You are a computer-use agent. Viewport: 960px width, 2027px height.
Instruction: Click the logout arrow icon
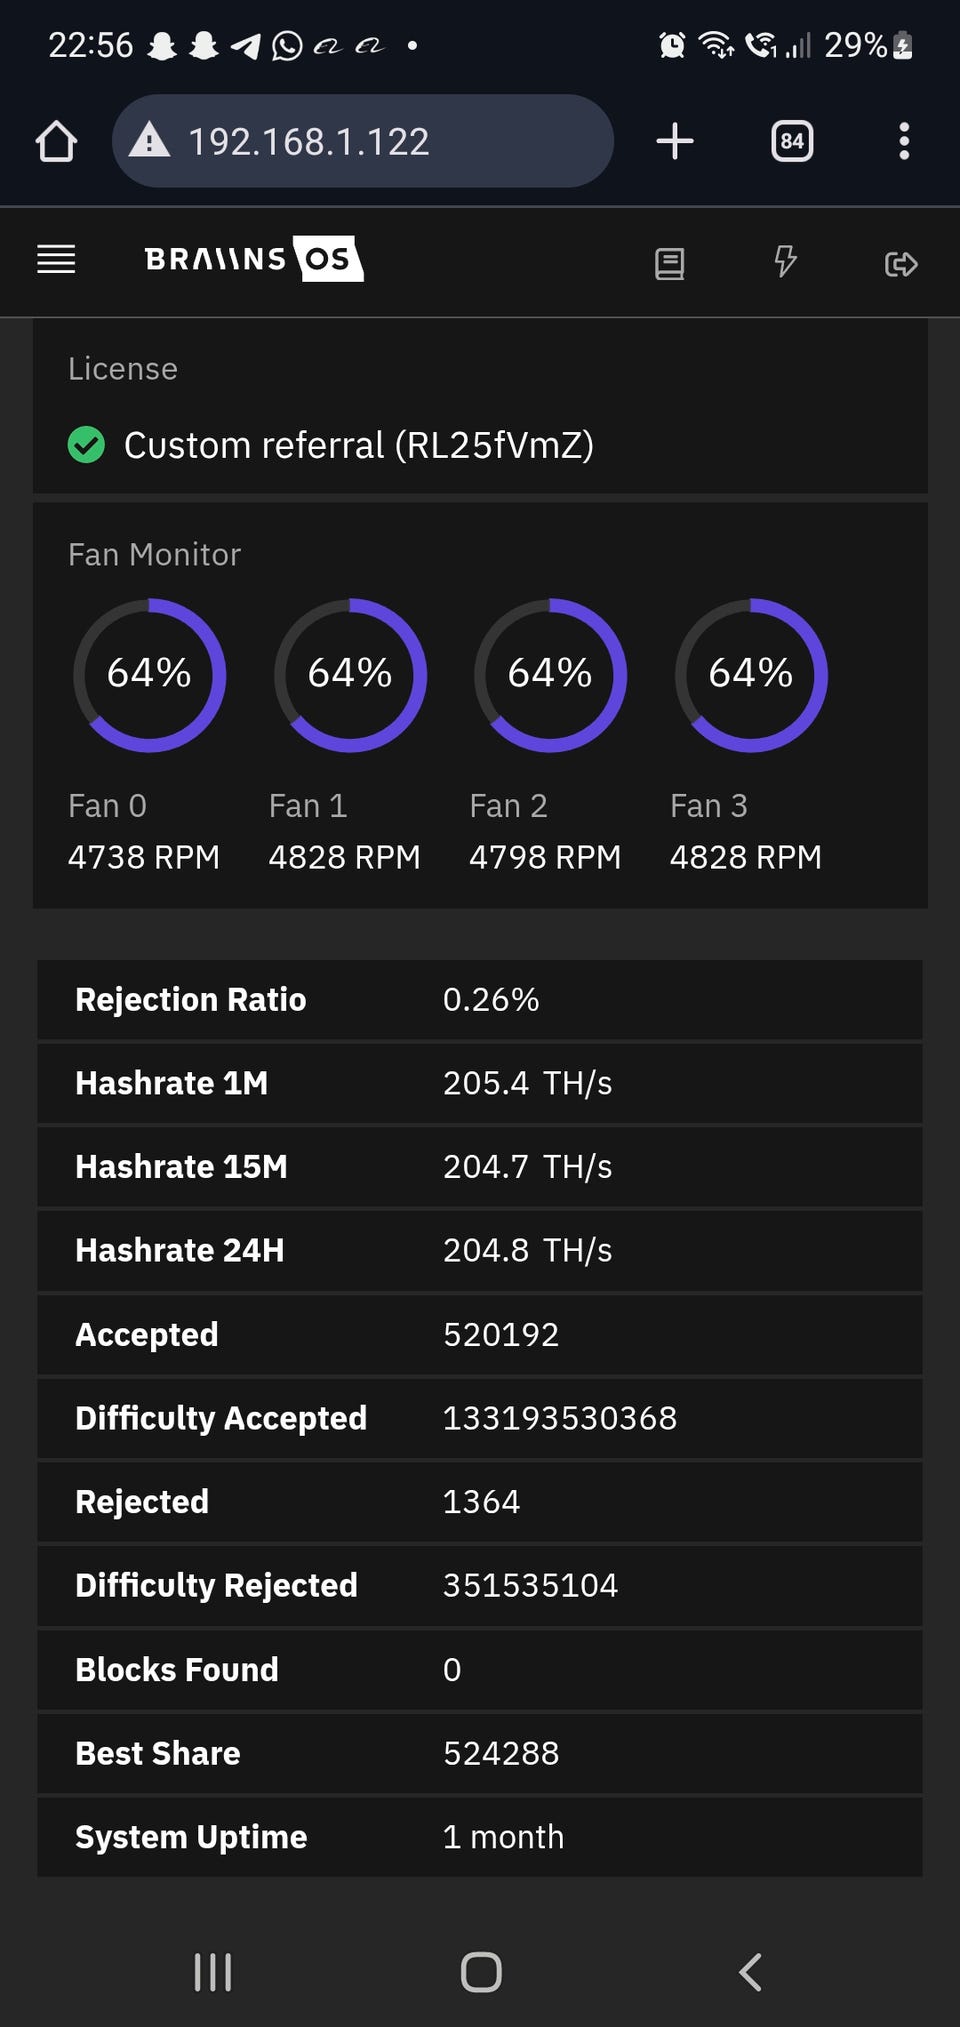click(901, 263)
